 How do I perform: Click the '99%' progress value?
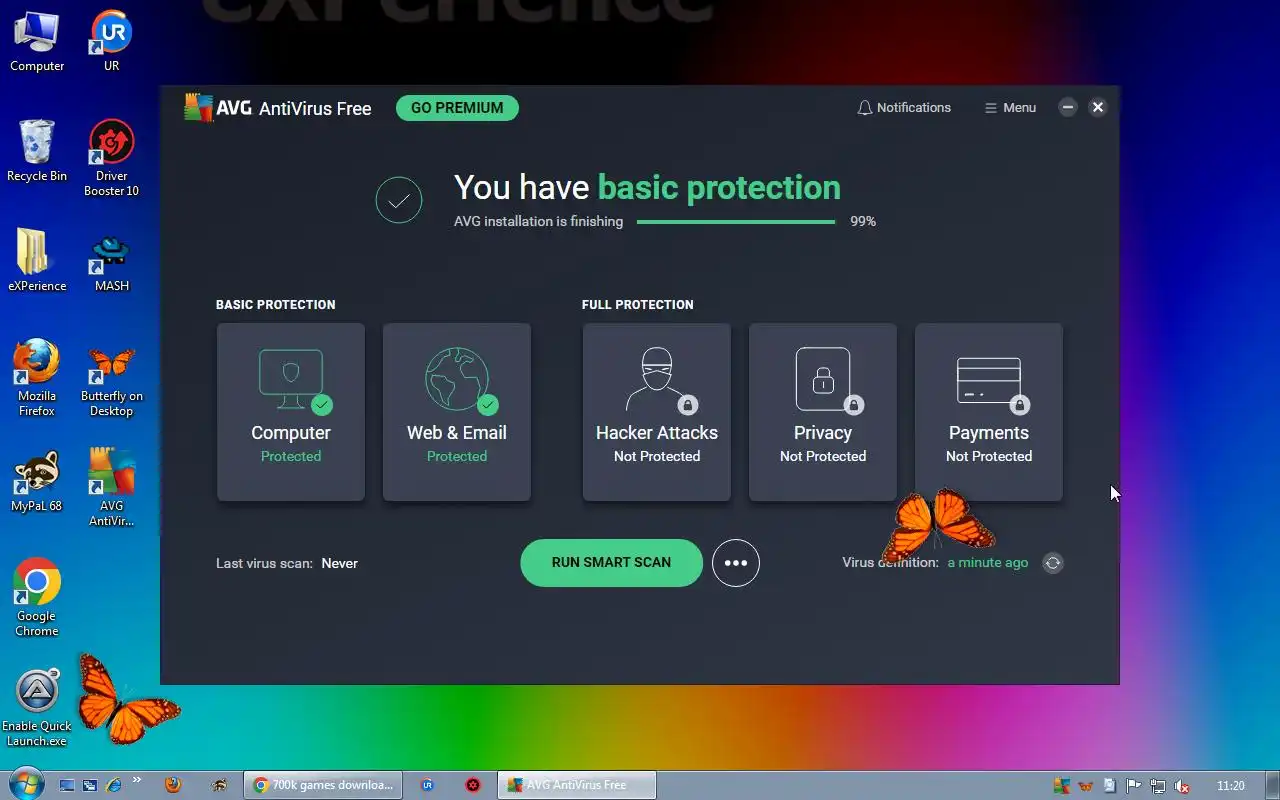pos(863,222)
